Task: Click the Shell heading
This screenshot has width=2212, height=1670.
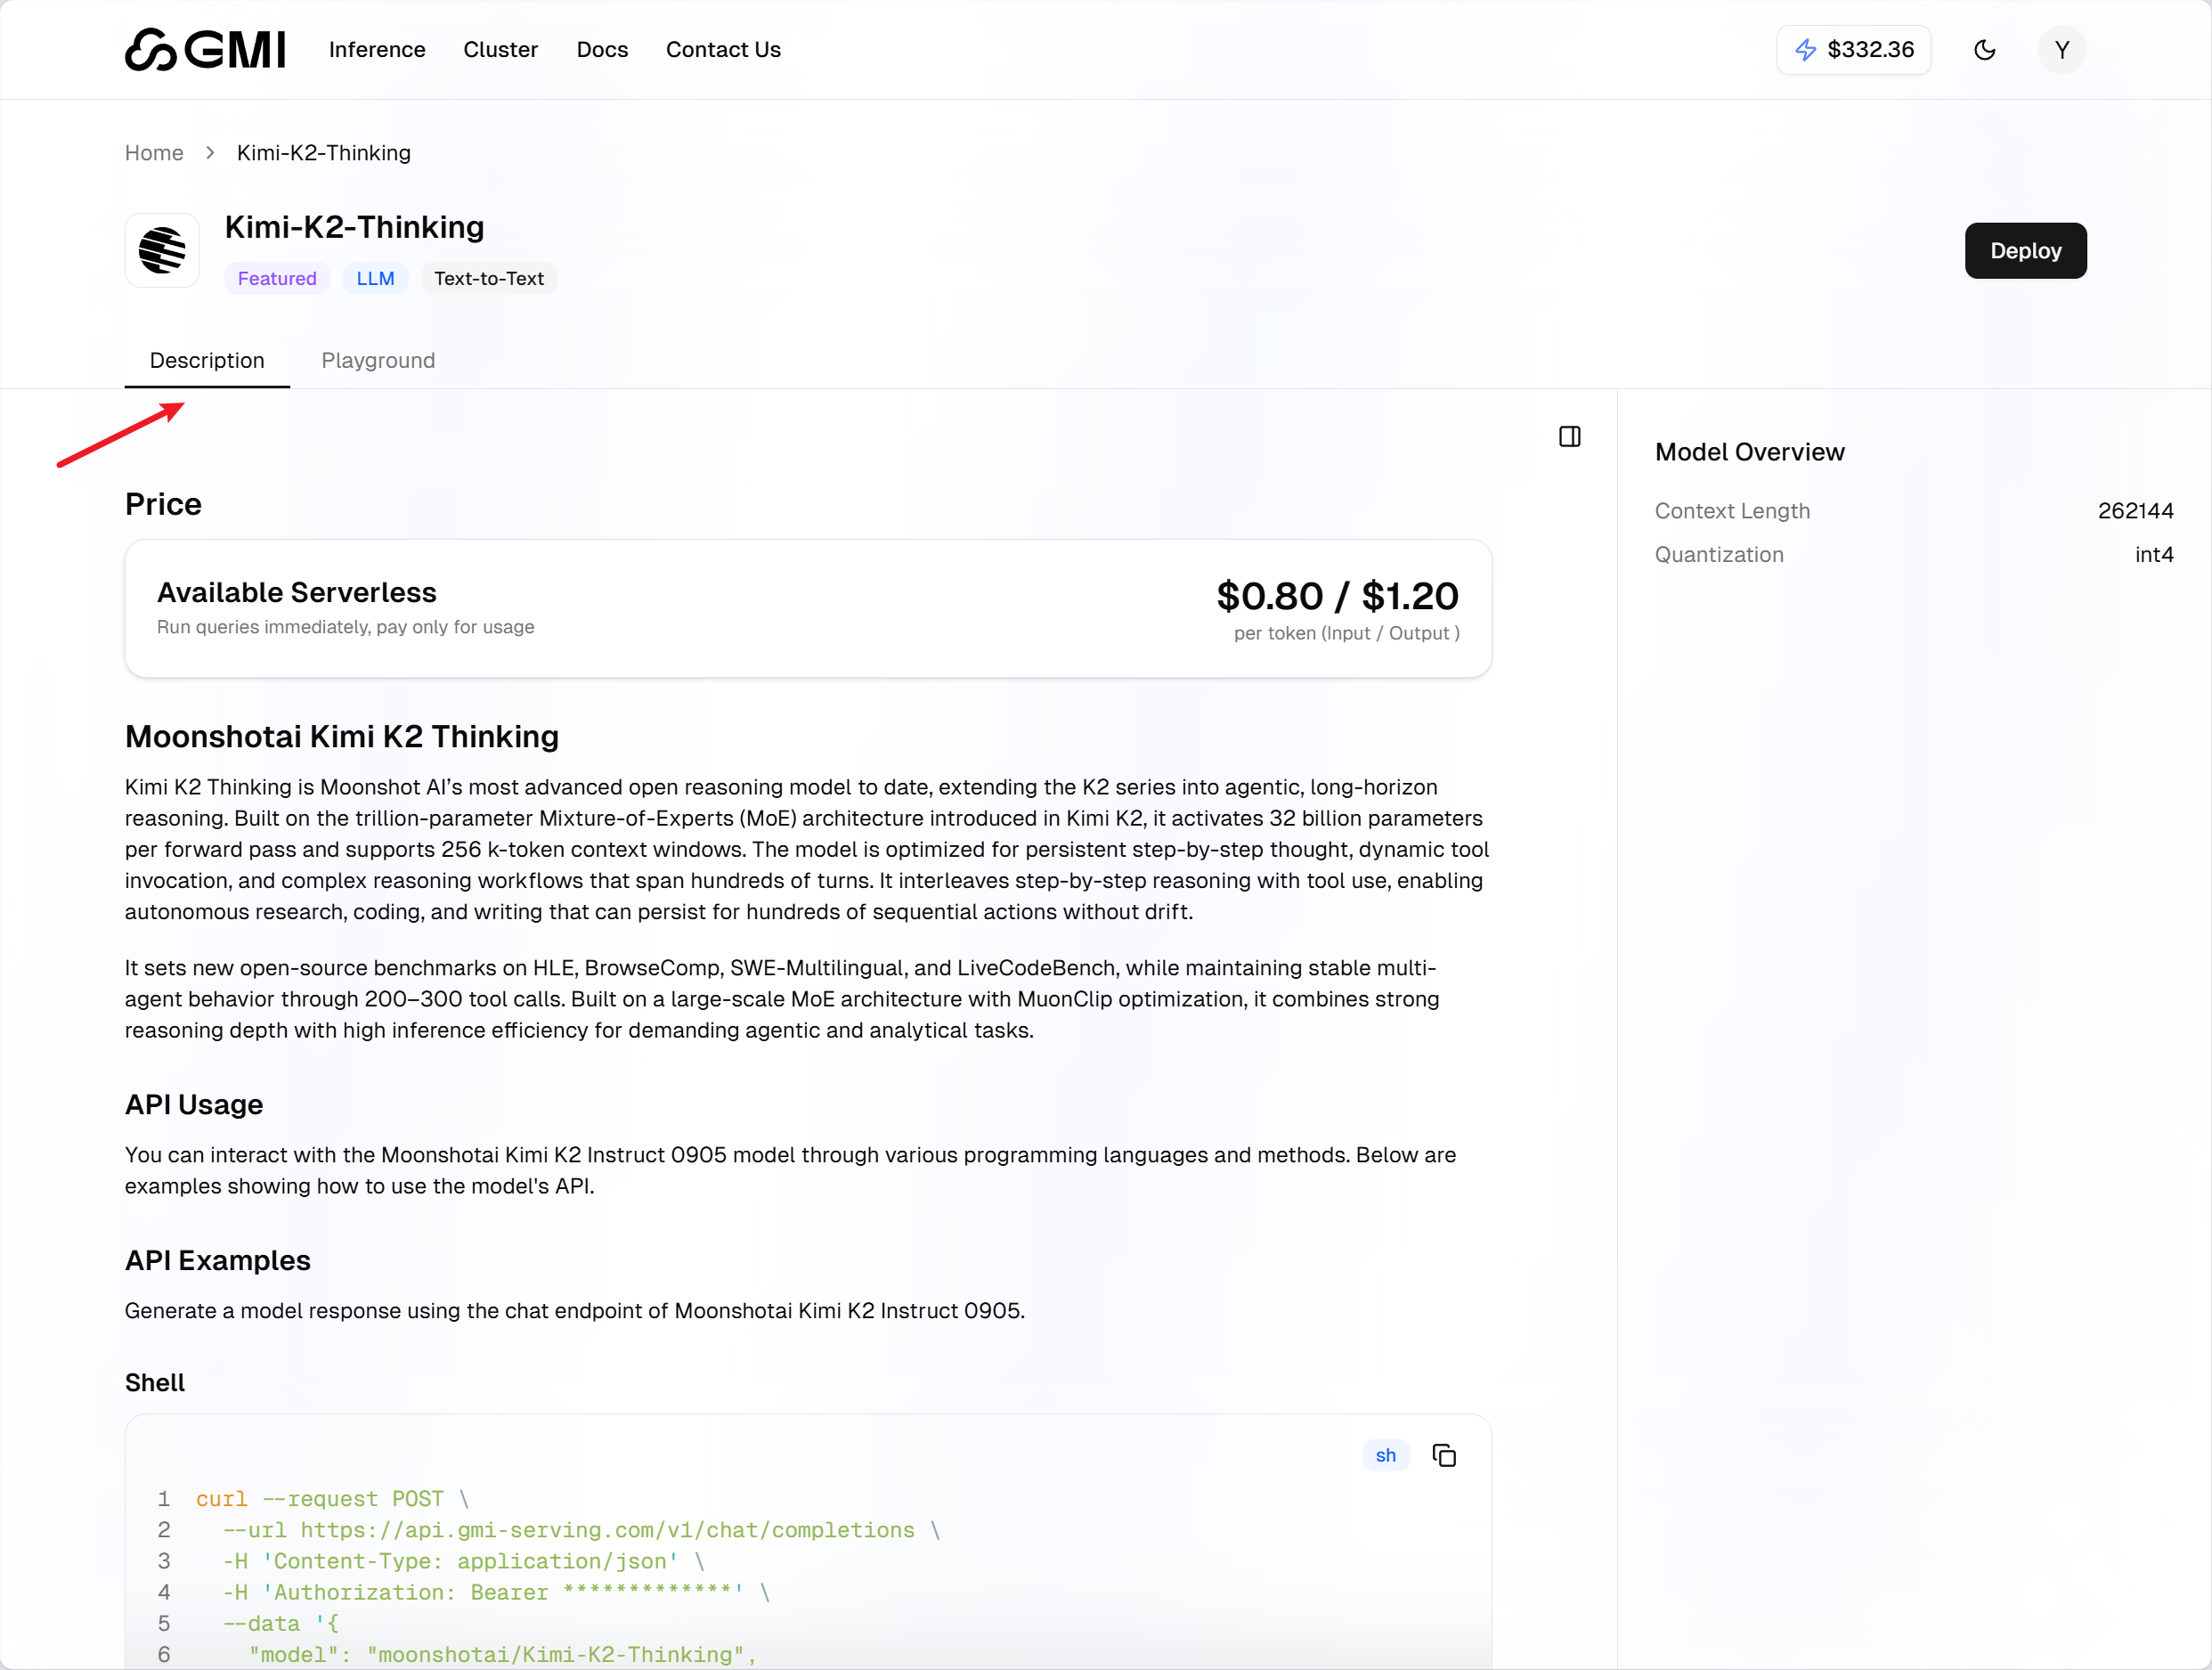Action: pos(155,1382)
